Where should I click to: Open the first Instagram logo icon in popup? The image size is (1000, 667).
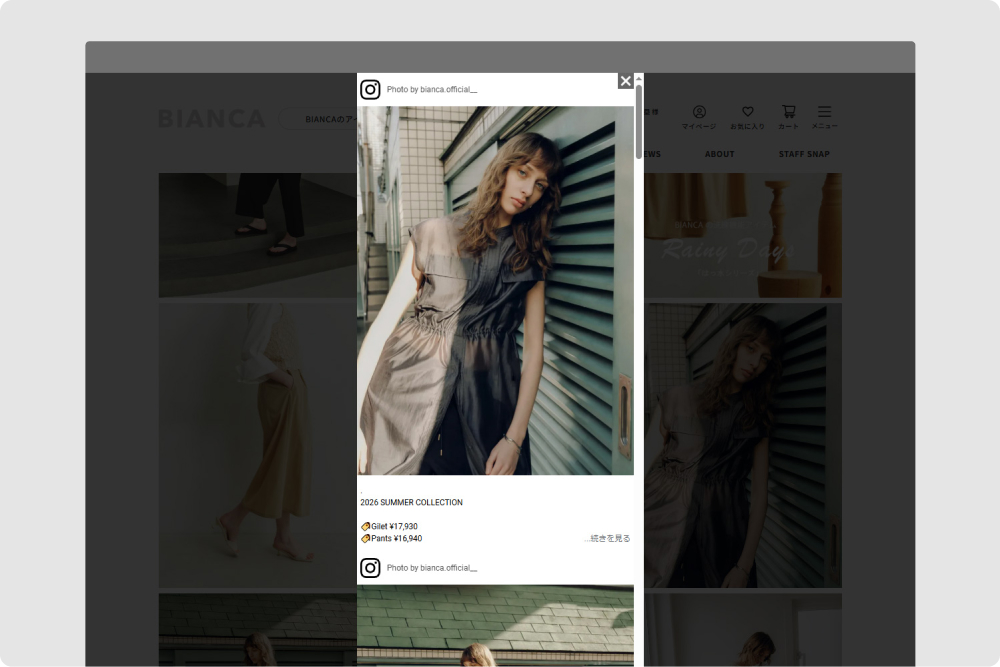(370, 89)
